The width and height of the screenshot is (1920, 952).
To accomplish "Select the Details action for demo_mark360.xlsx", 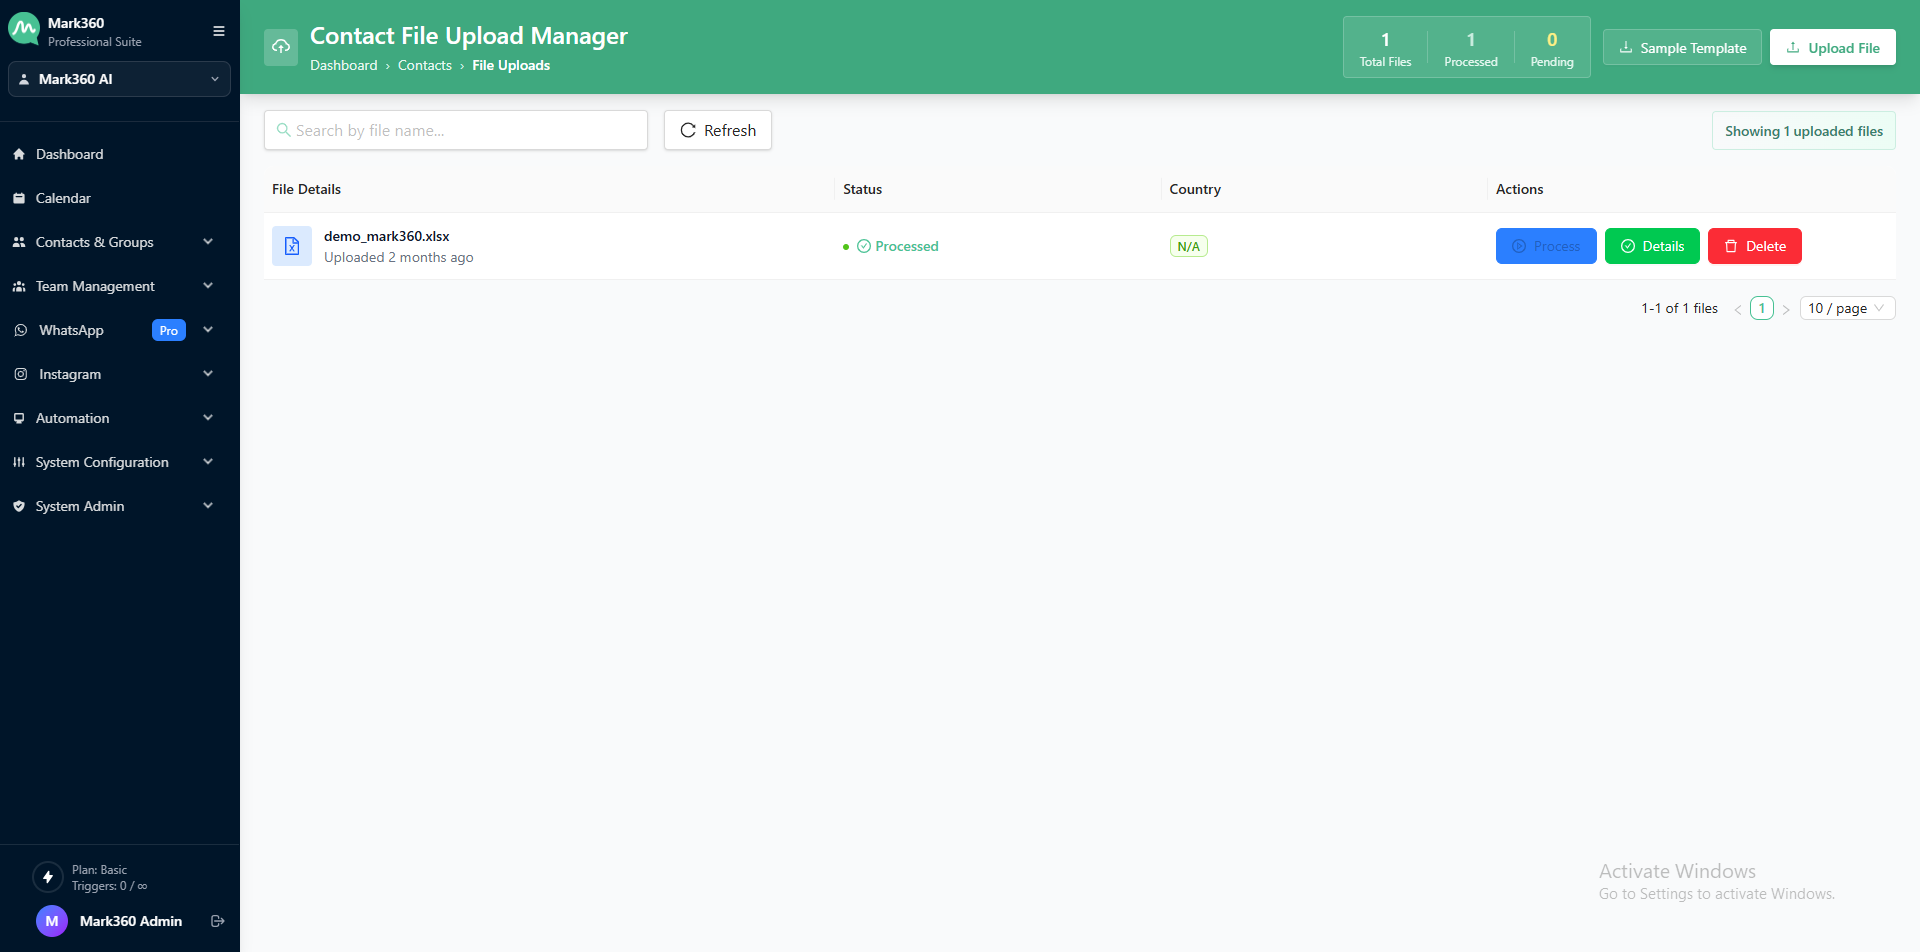I will [1652, 246].
